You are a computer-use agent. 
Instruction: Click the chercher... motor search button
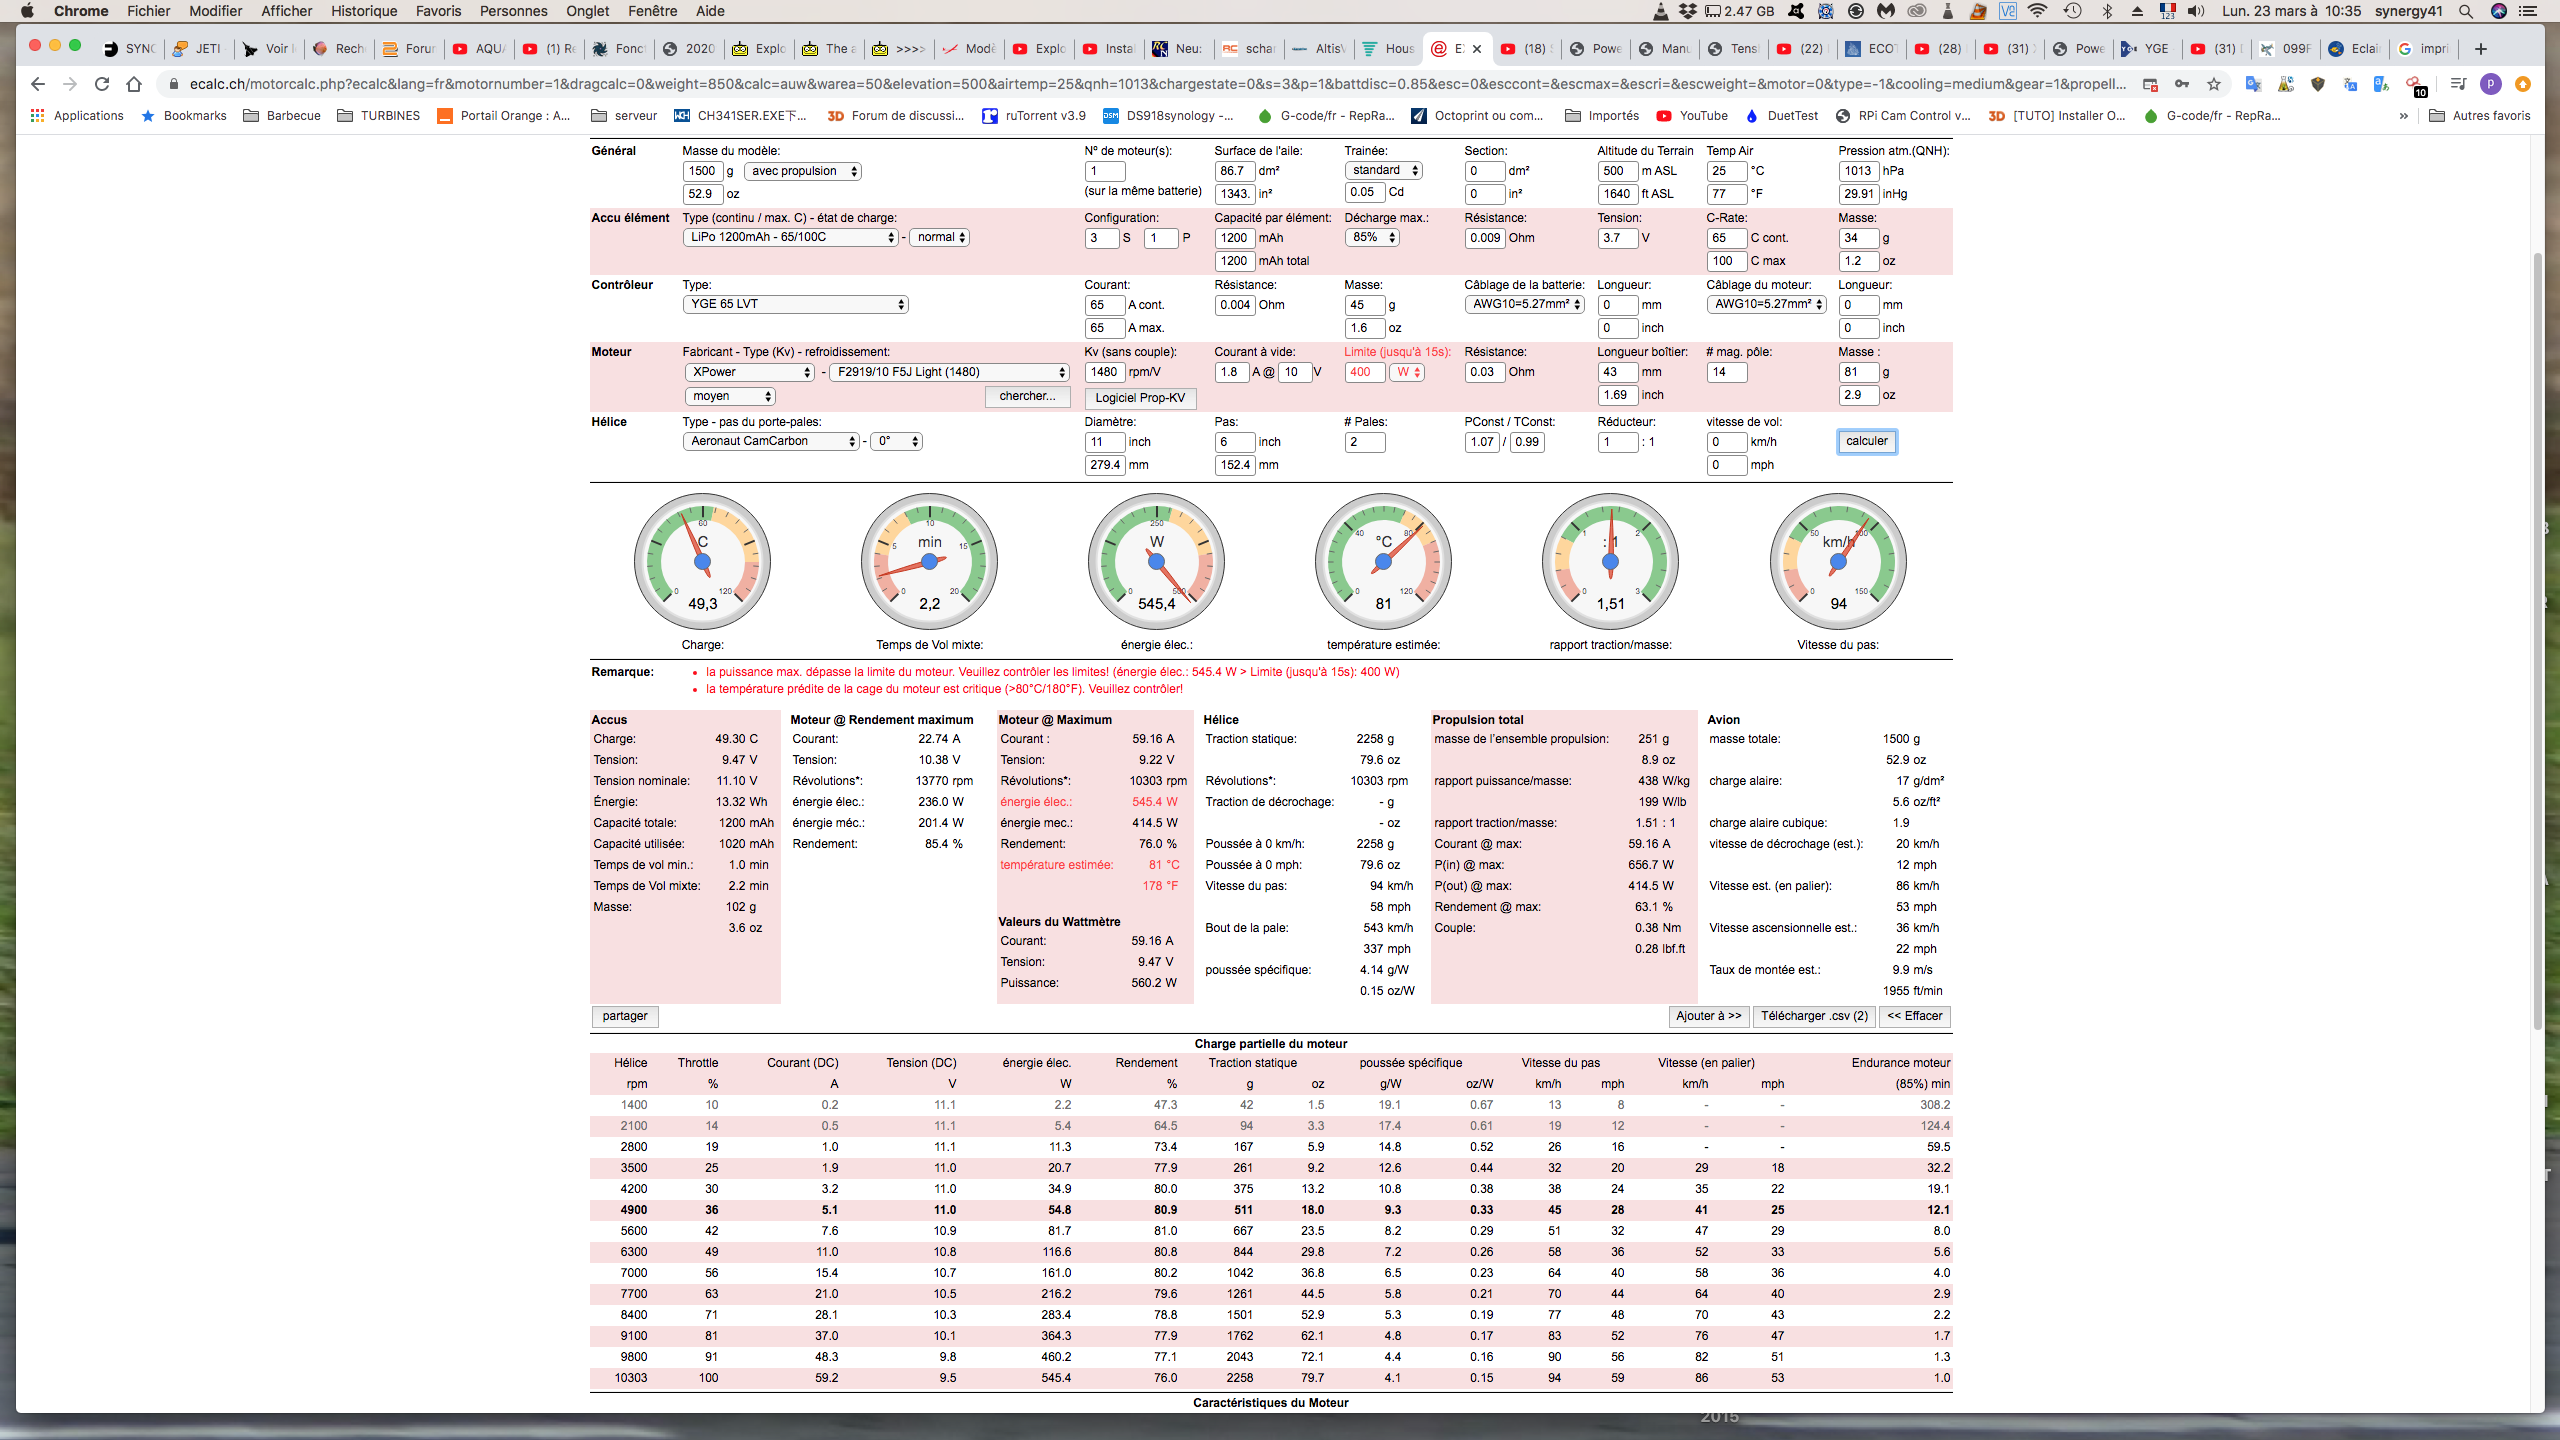(x=1027, y=396)
